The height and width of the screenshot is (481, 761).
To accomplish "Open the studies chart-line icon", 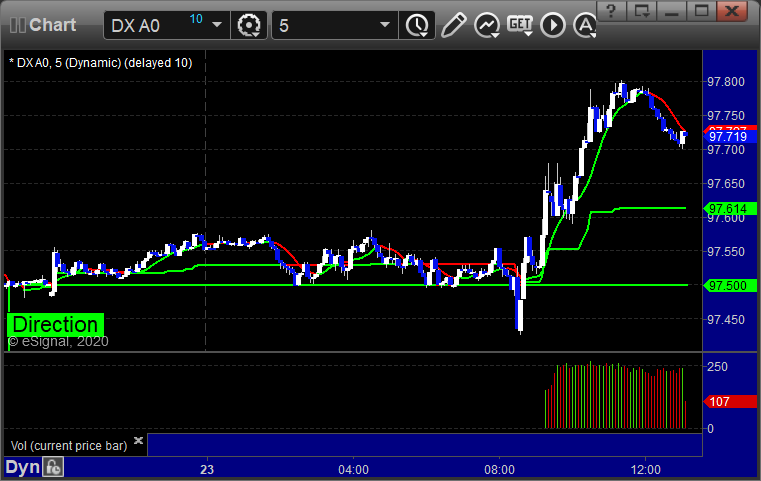I will click(x=487, y=25).
